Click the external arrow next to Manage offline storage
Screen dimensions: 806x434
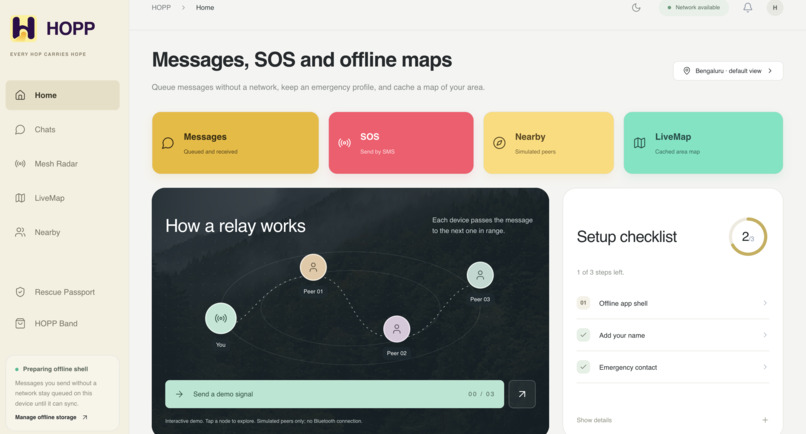(85, 418)
